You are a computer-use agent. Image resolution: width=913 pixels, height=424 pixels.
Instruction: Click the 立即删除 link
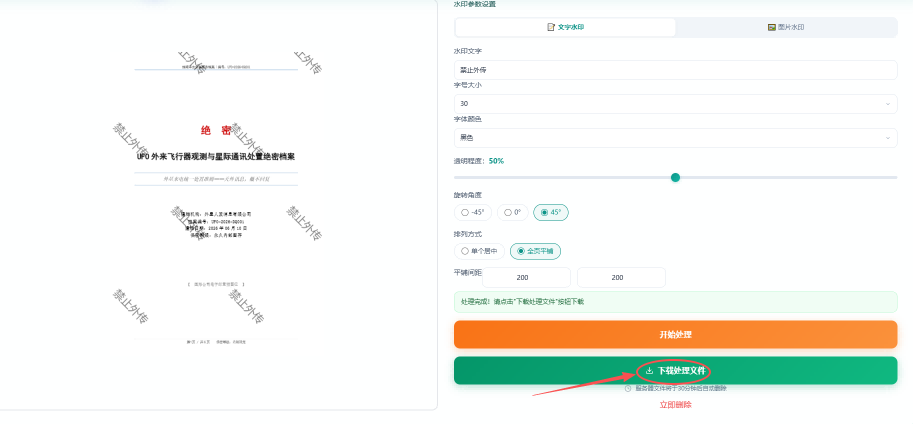(x=675, y=404)
